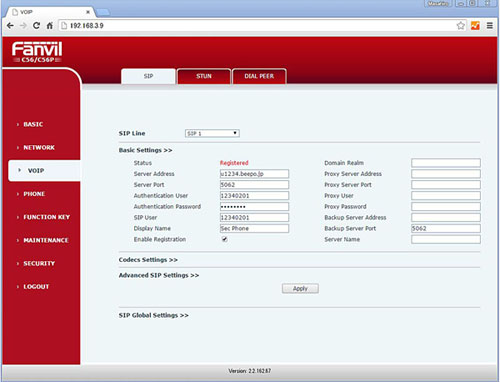
Task: Click the Apply button
Action: click(300, 289)
